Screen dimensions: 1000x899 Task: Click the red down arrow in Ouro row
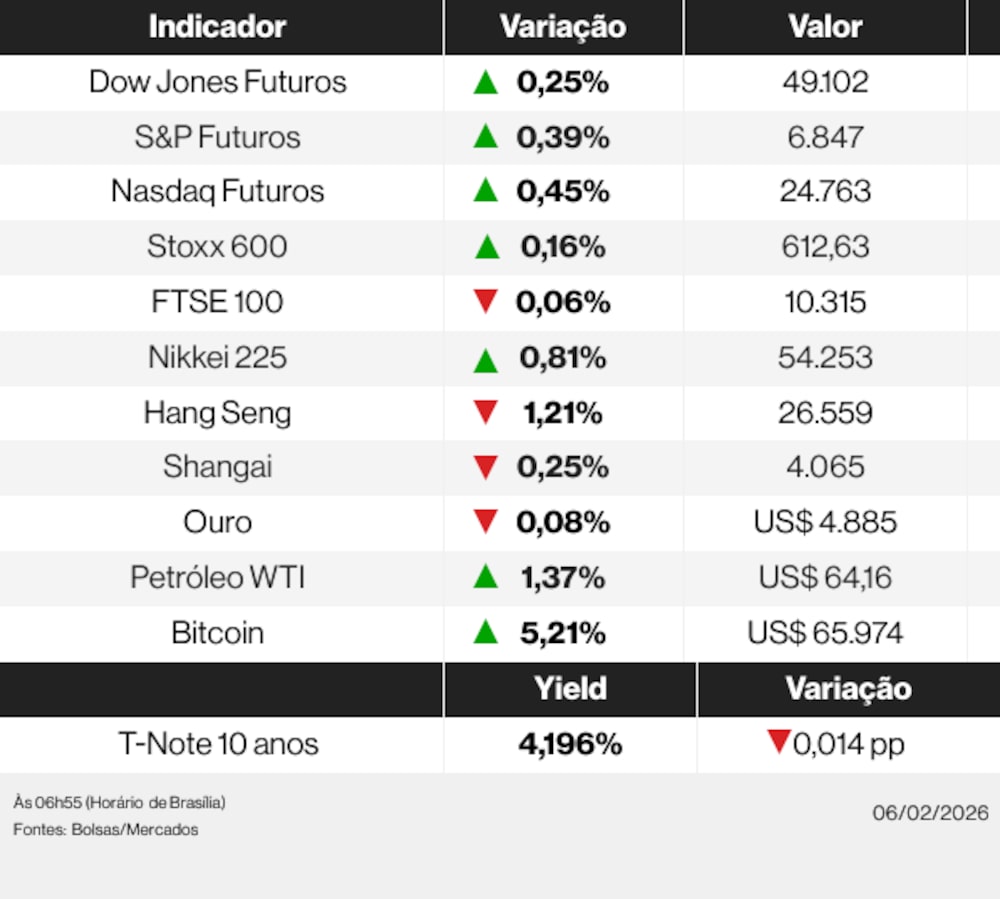[x=486, y=521]
